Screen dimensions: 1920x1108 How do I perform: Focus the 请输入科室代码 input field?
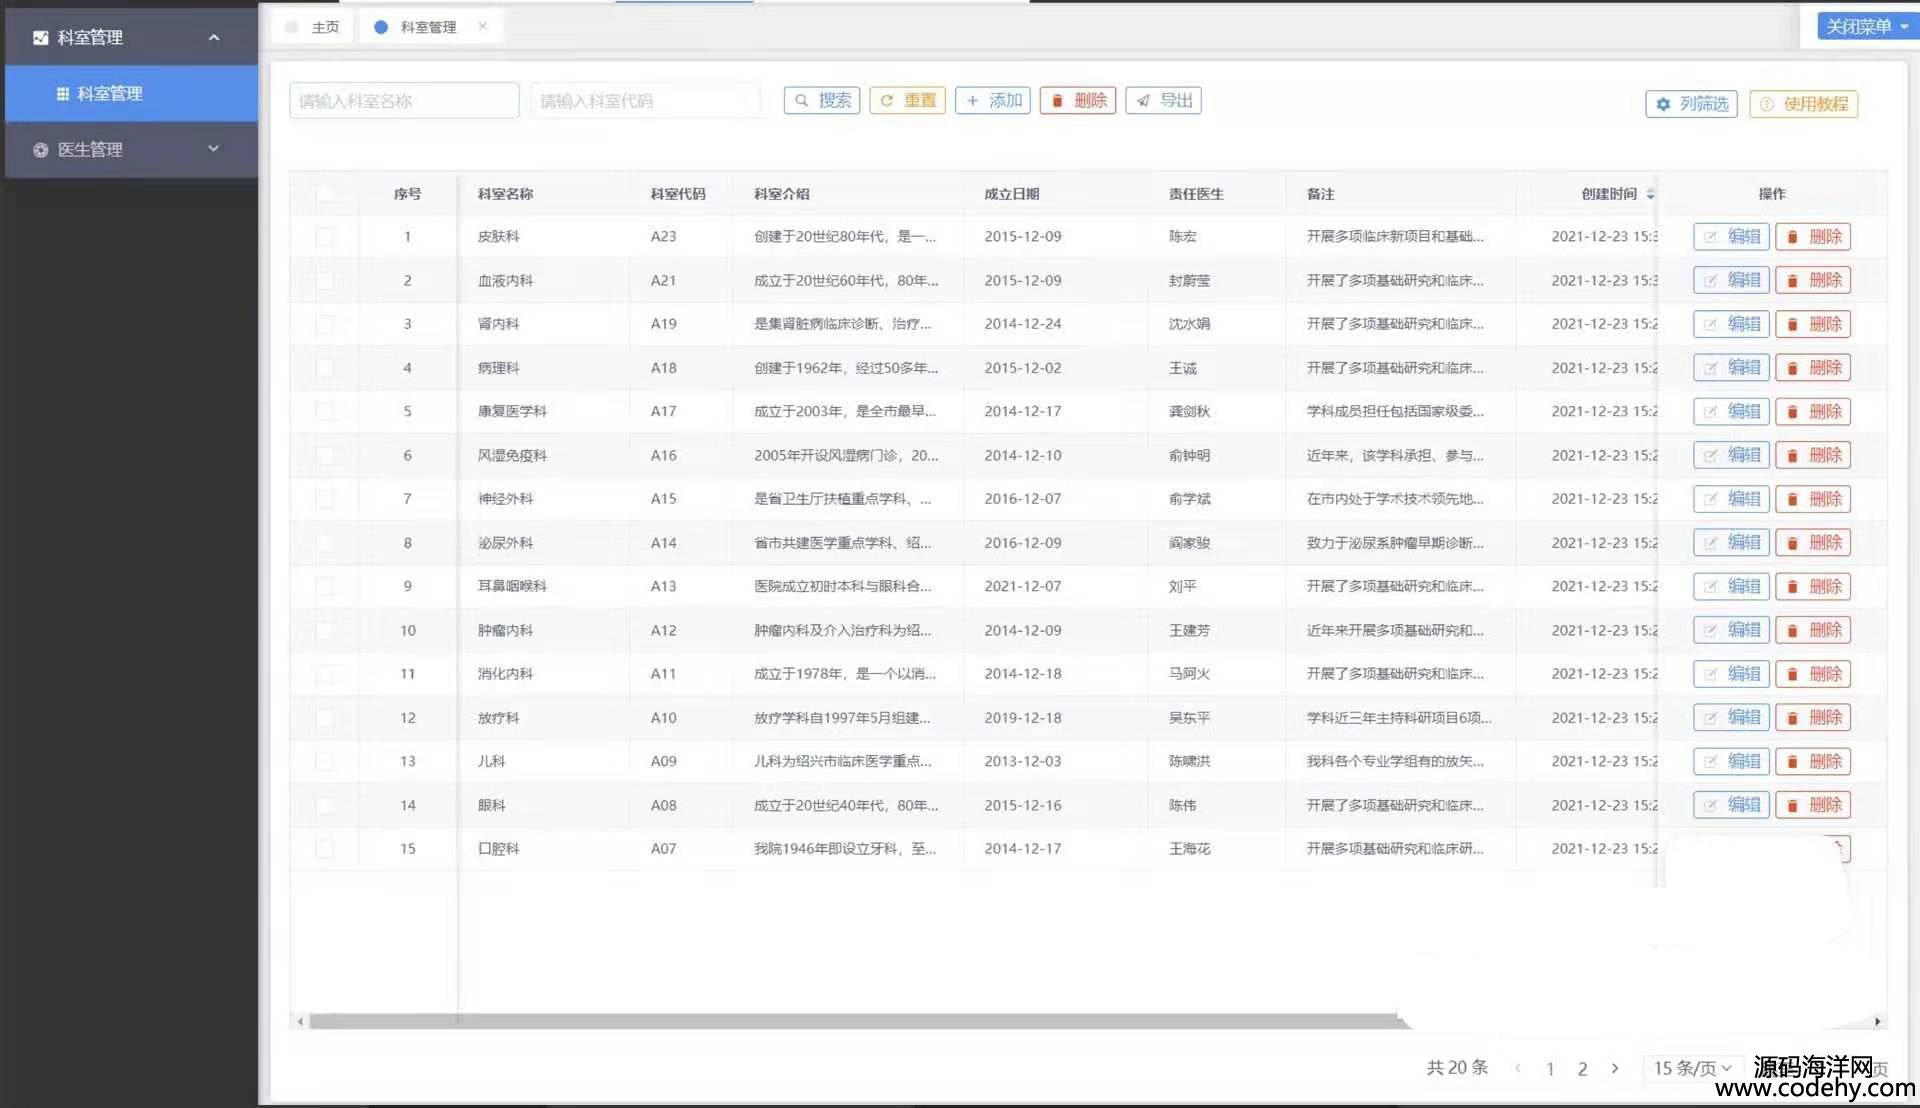(x=645, y=100)
